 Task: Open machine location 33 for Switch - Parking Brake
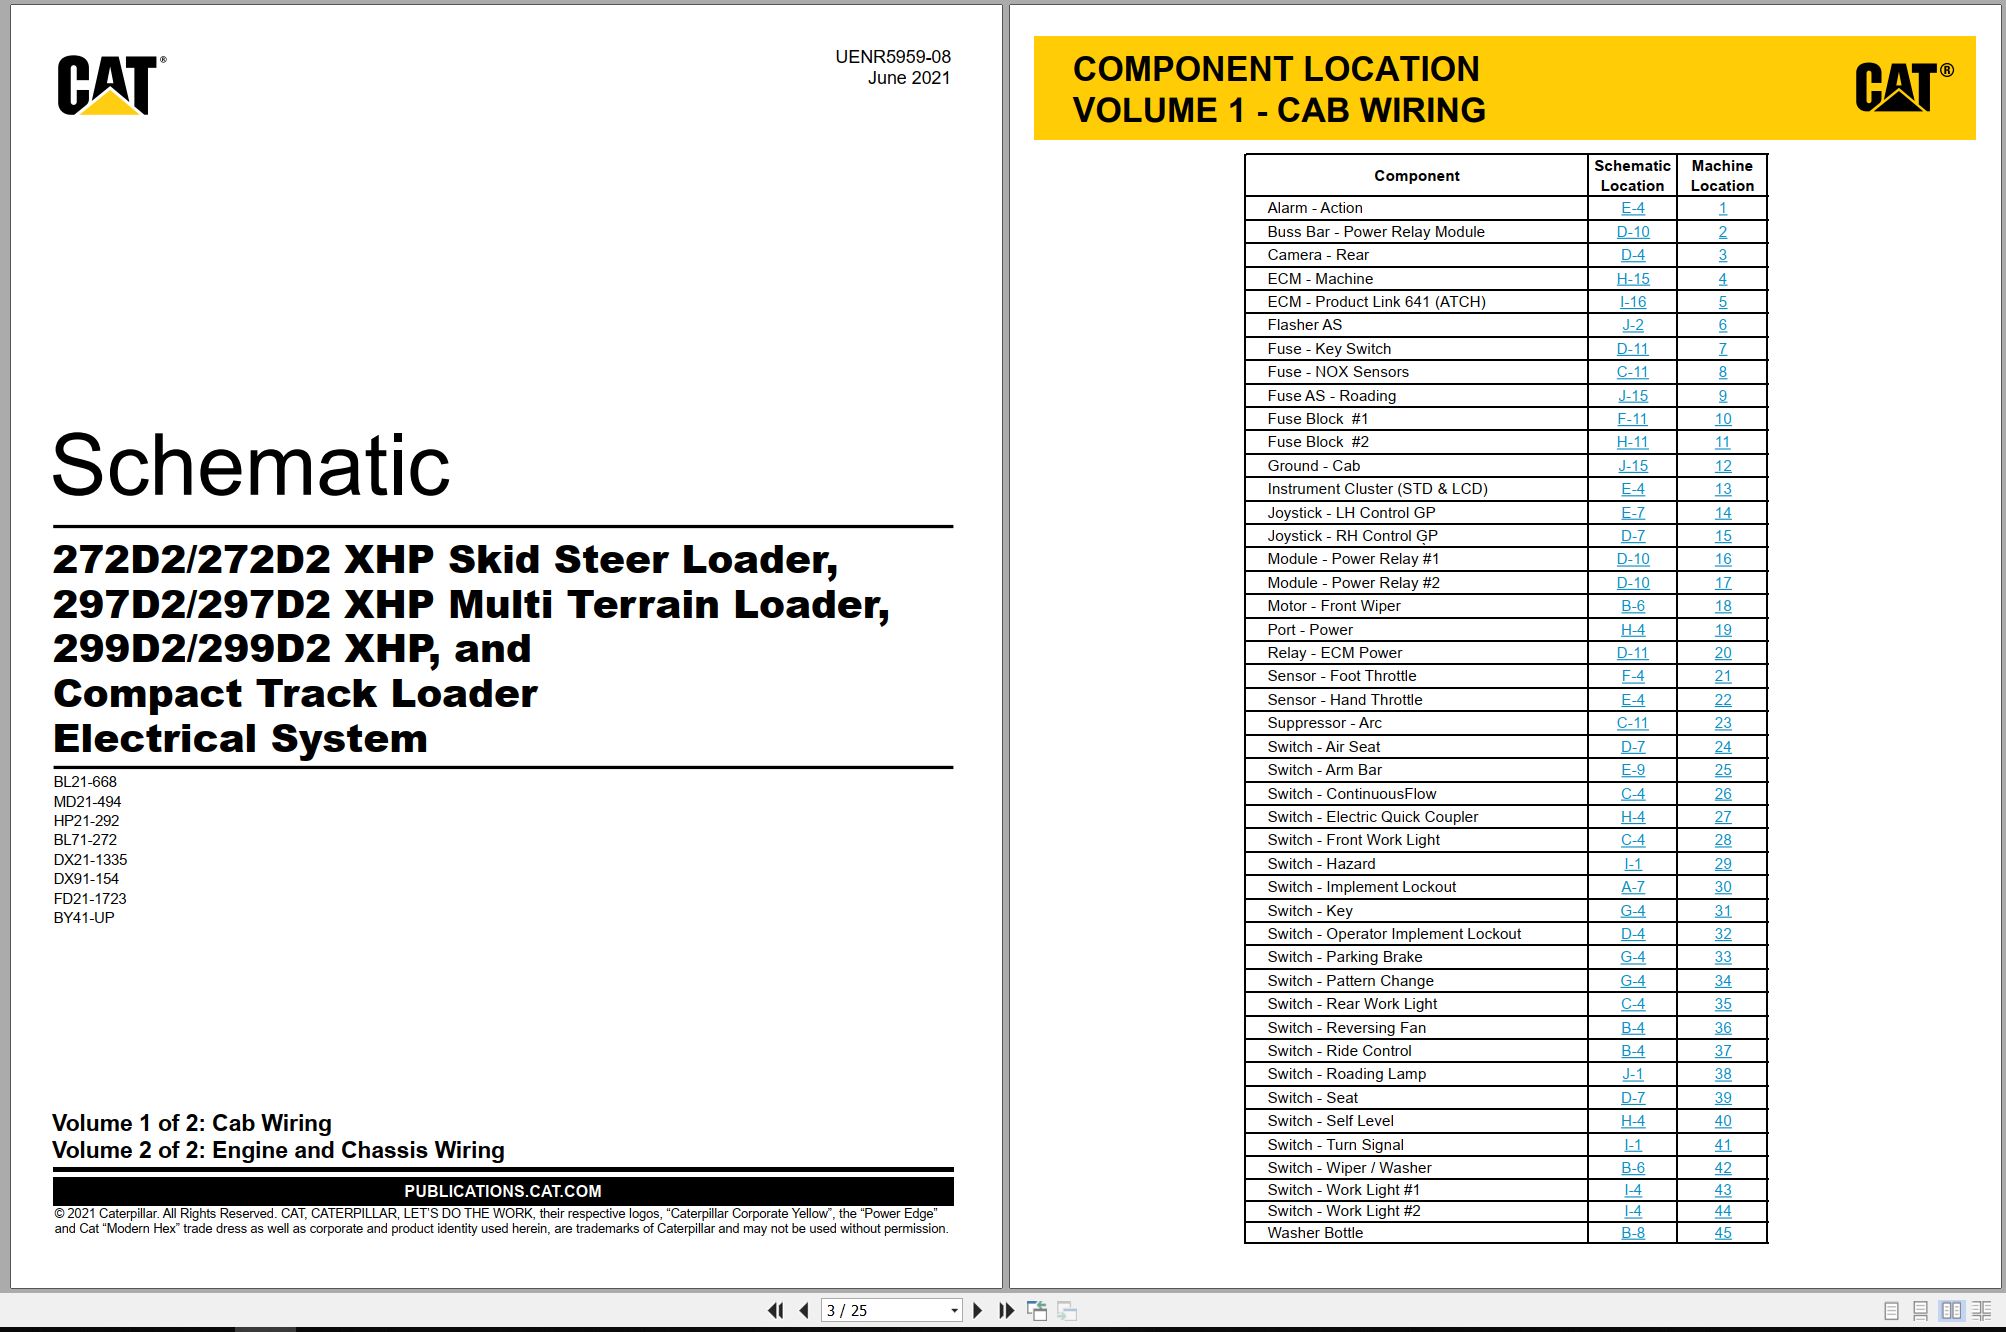1722,957
